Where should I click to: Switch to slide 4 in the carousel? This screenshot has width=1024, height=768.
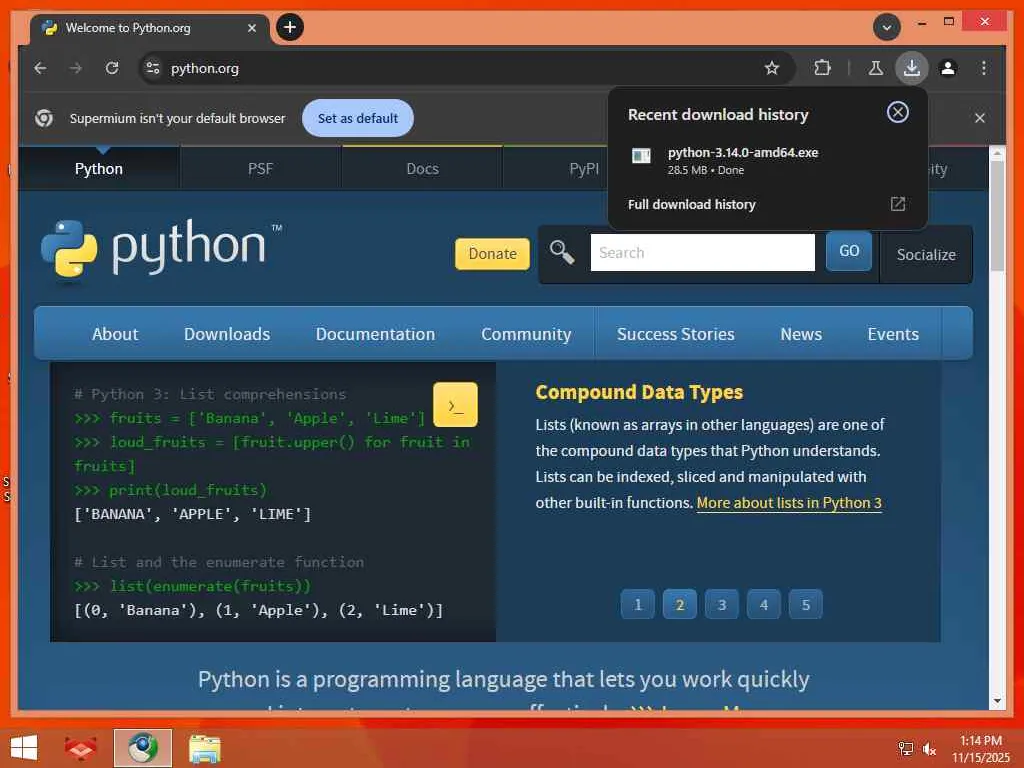point(763,605)
